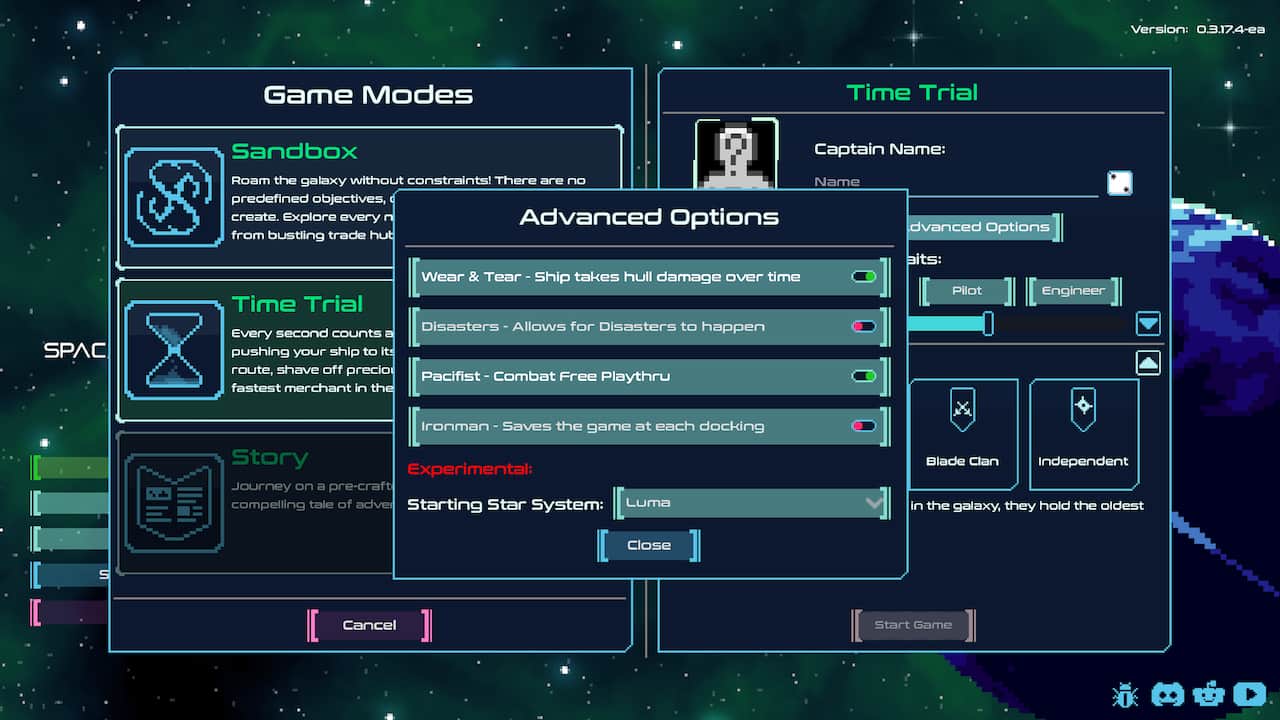1280x720 pixels.
Task: Open the Starting Star System dropdown
Action: [x=752, y=503]
